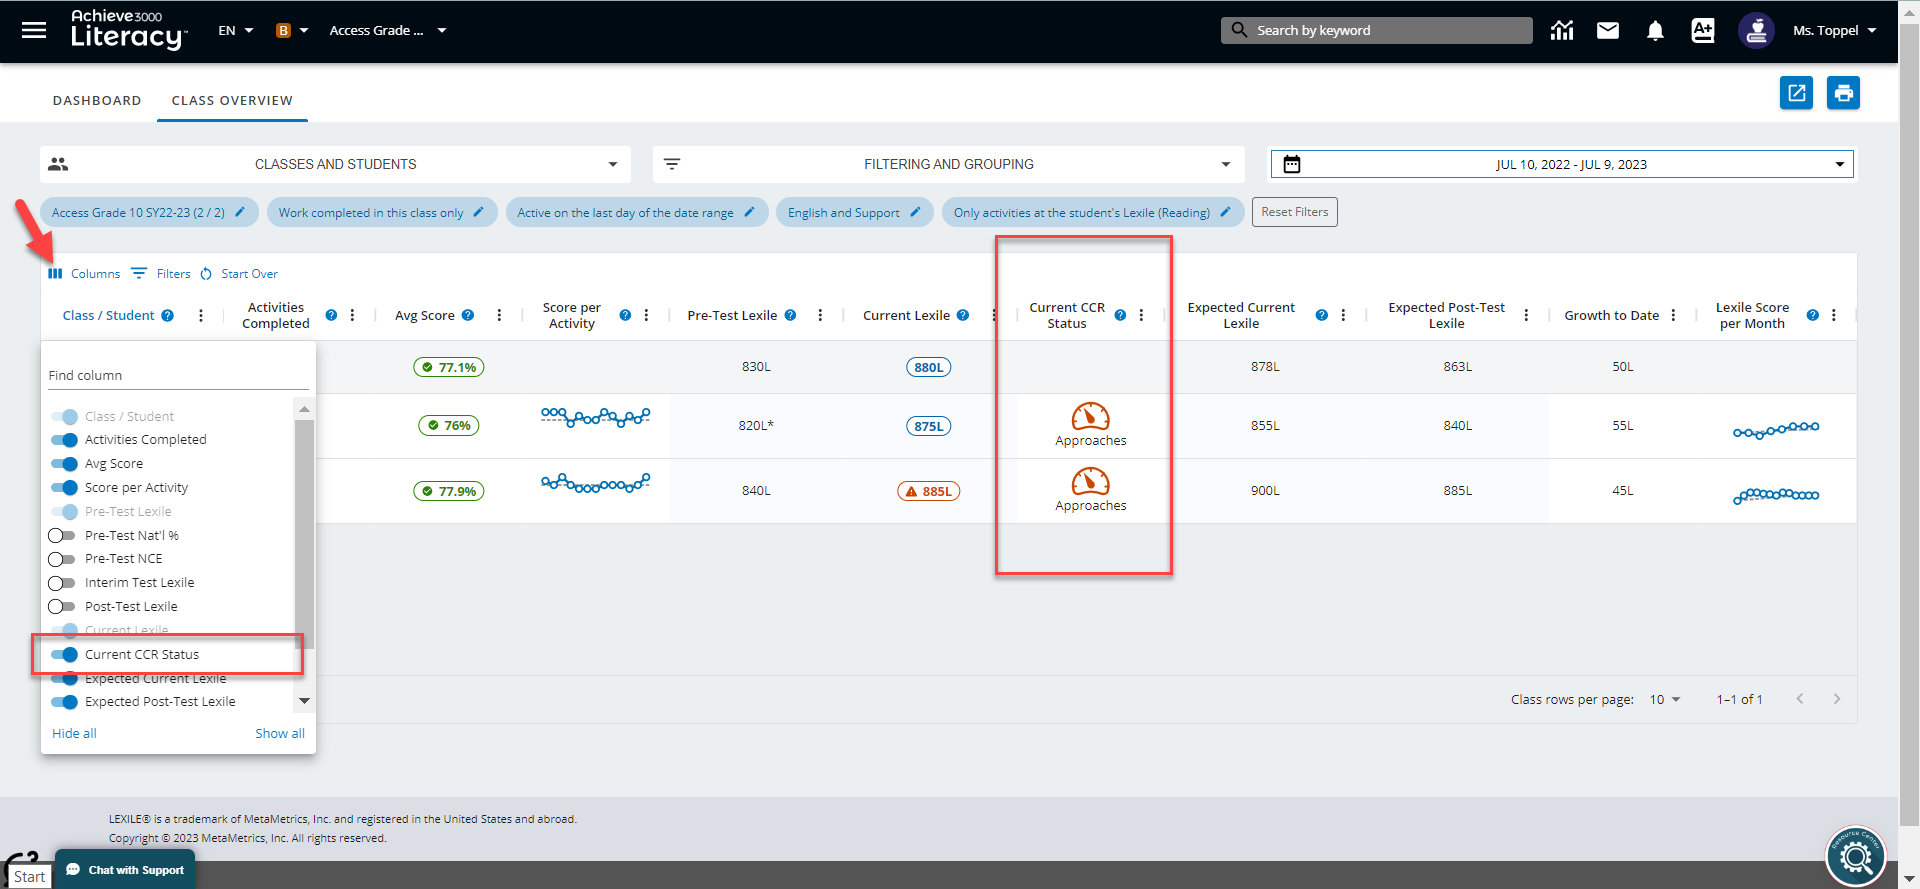Enable Interim Test Lexile column
This screenshot has width=1920, height=889.
pyautogui.click(x=62, y=583)
